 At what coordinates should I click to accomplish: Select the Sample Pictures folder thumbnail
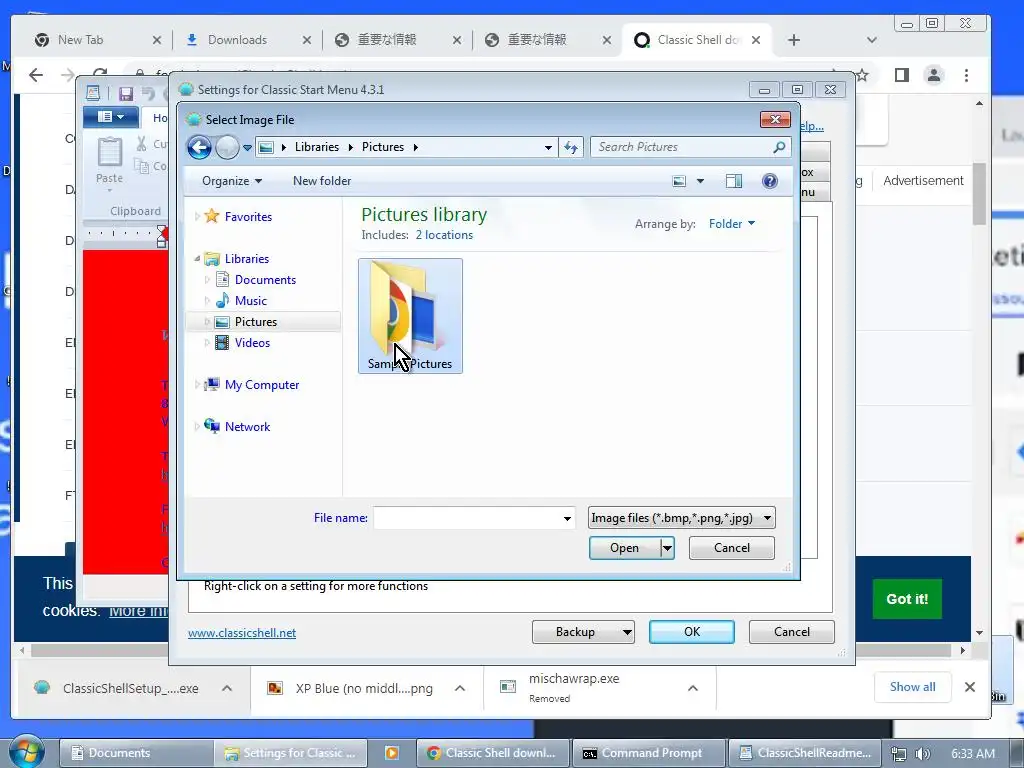[410, 315]
